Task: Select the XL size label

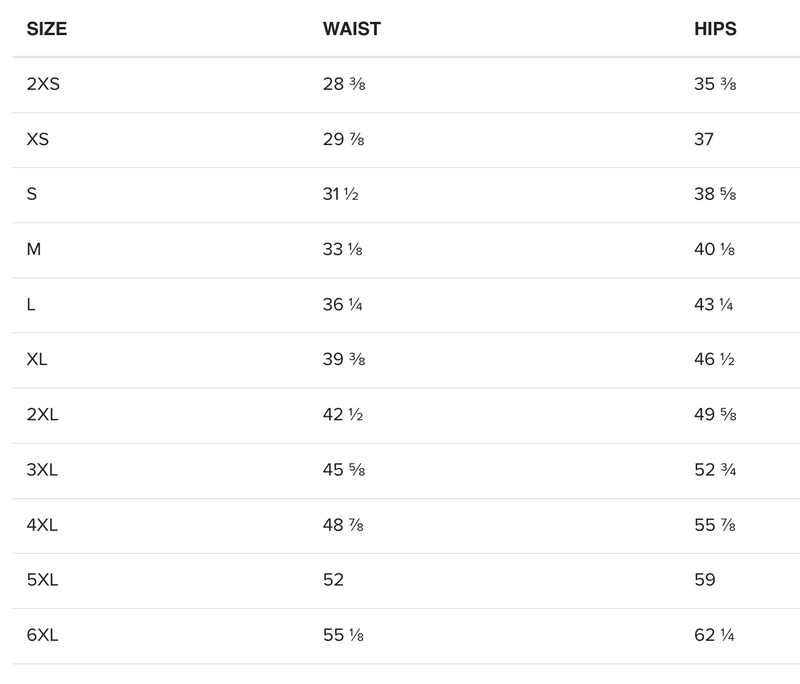Action: [37, 360]
